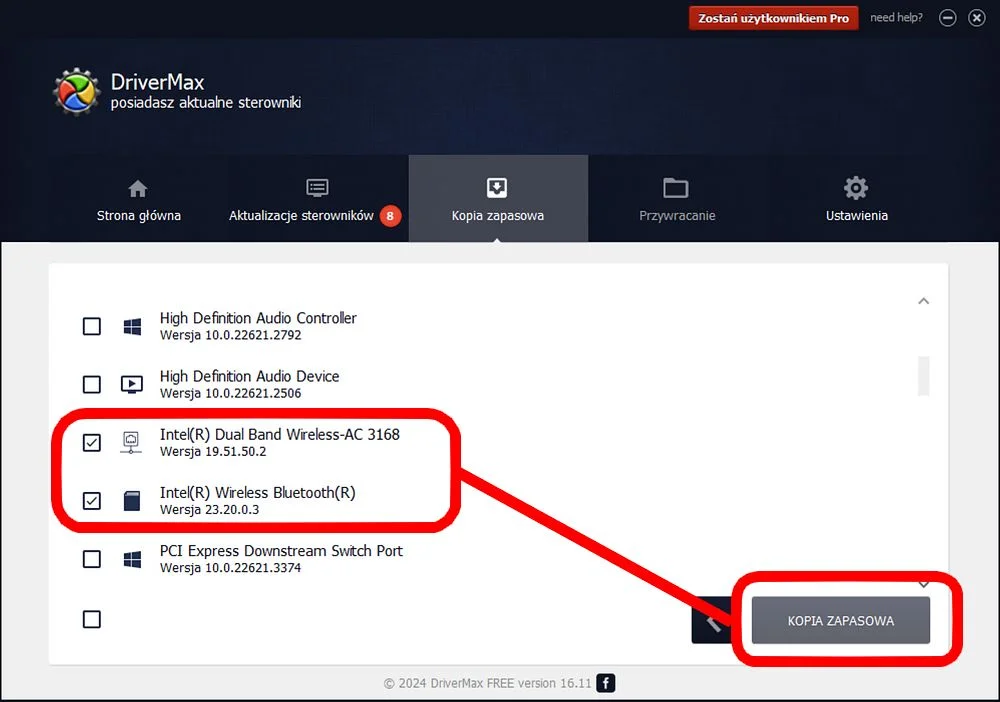The width and height of the screenshot is (1000, 702).
Task: Open the Facebook link icon in footer
Action: click(x=606, y=683)
